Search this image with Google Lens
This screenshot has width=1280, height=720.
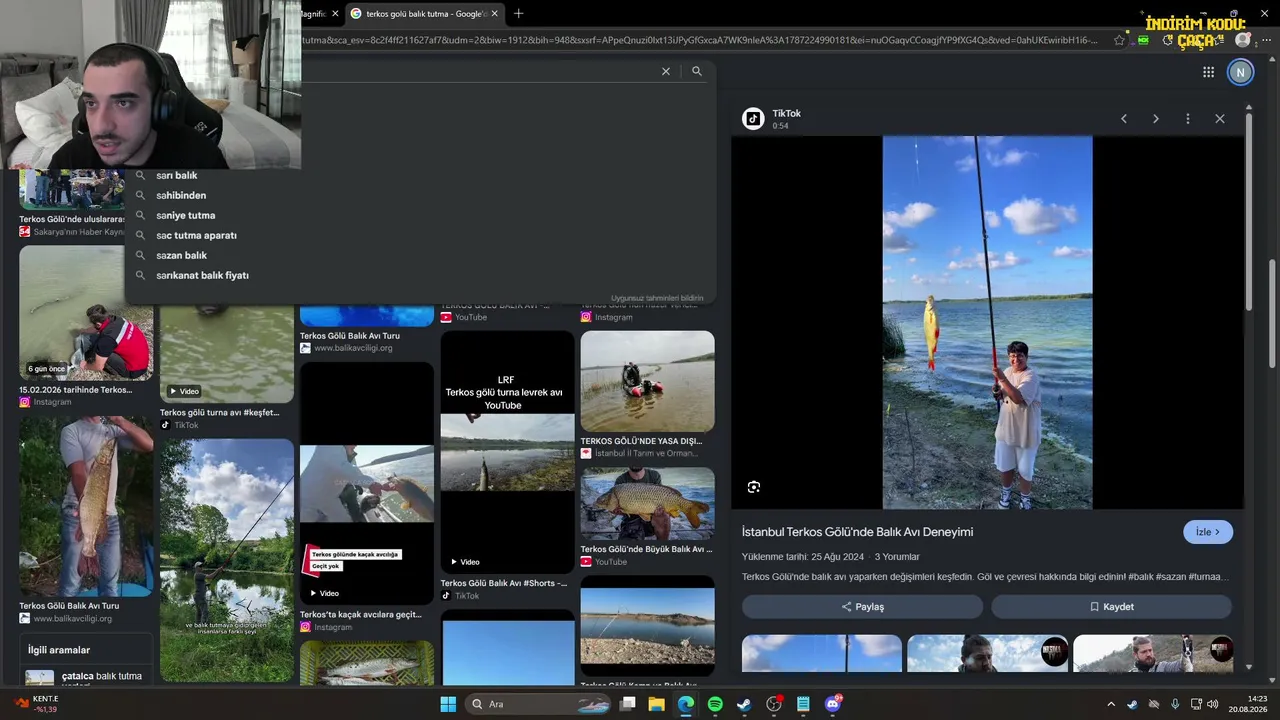[754, 487]
